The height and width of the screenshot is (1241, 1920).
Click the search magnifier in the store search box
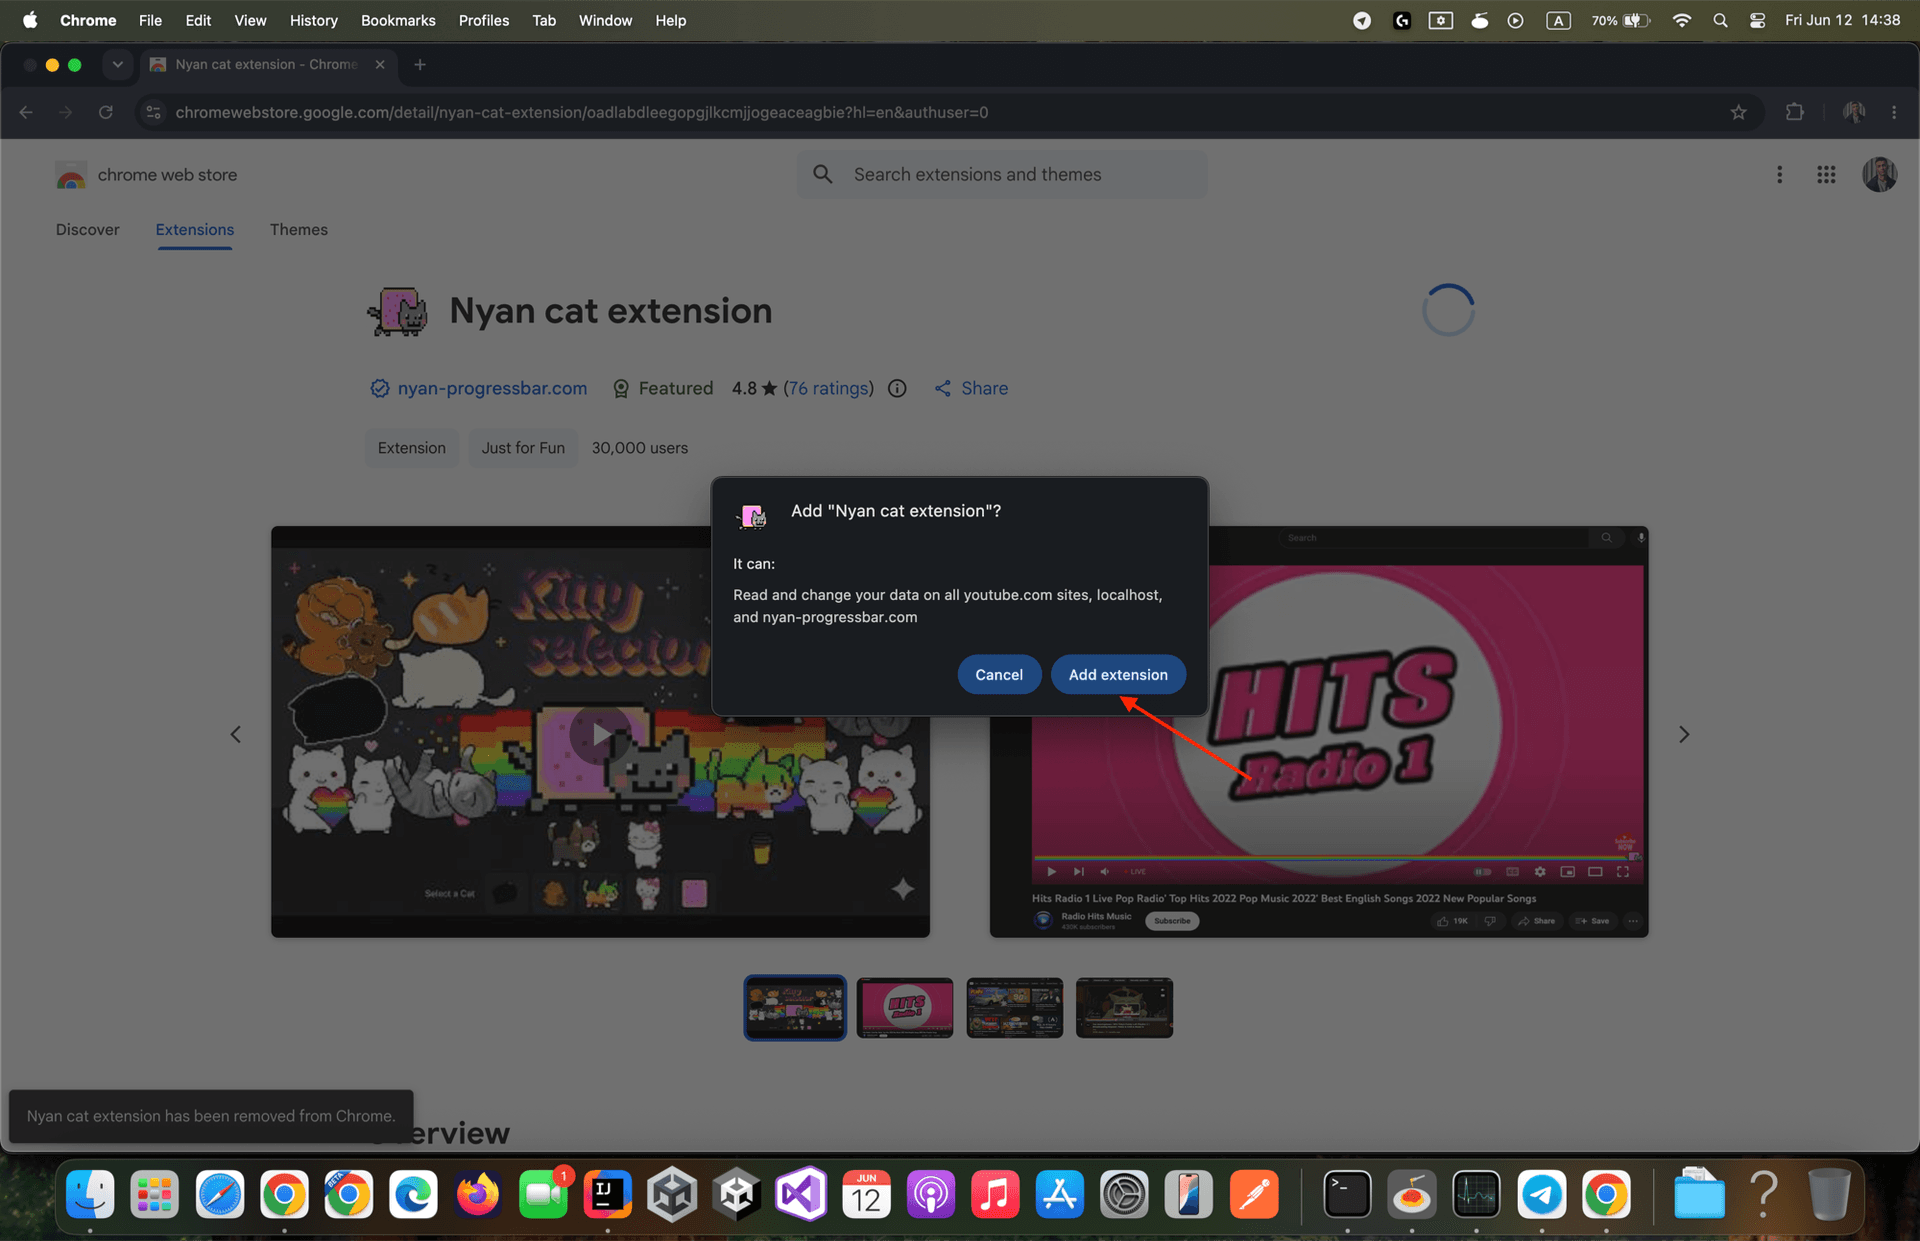coord(822,174)
